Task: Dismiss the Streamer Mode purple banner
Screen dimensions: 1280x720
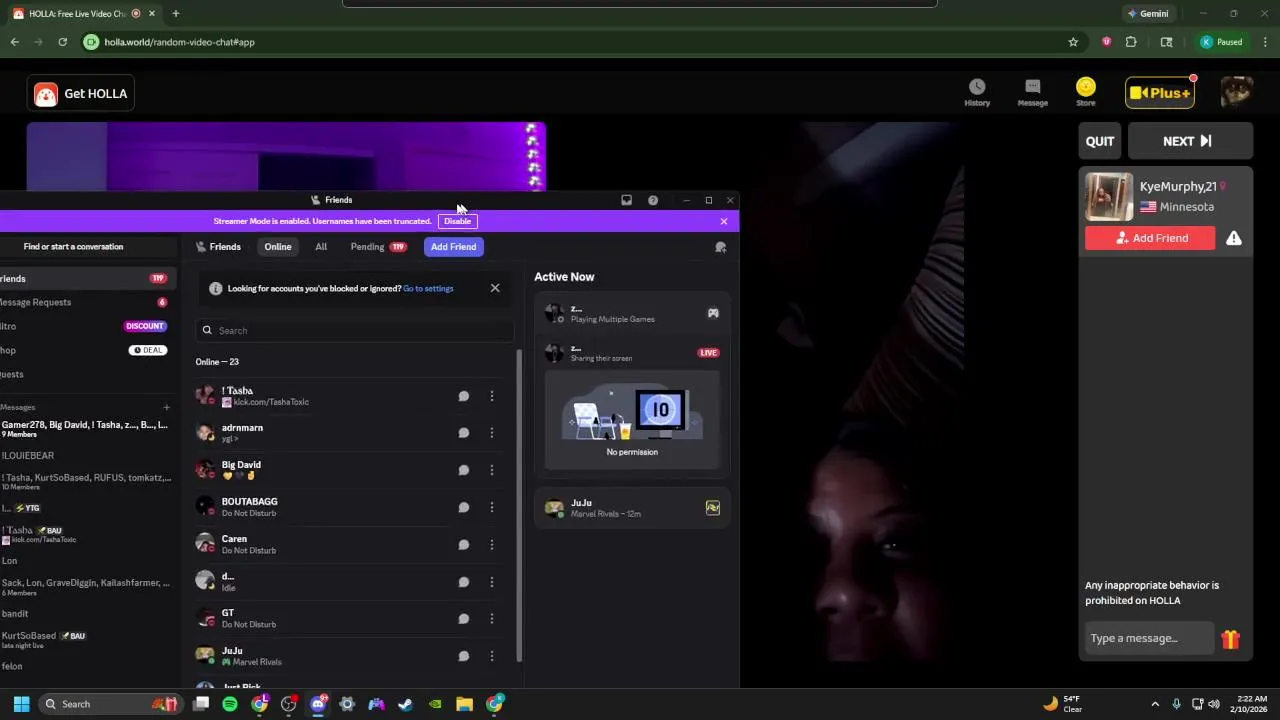Action: point(724,221)
